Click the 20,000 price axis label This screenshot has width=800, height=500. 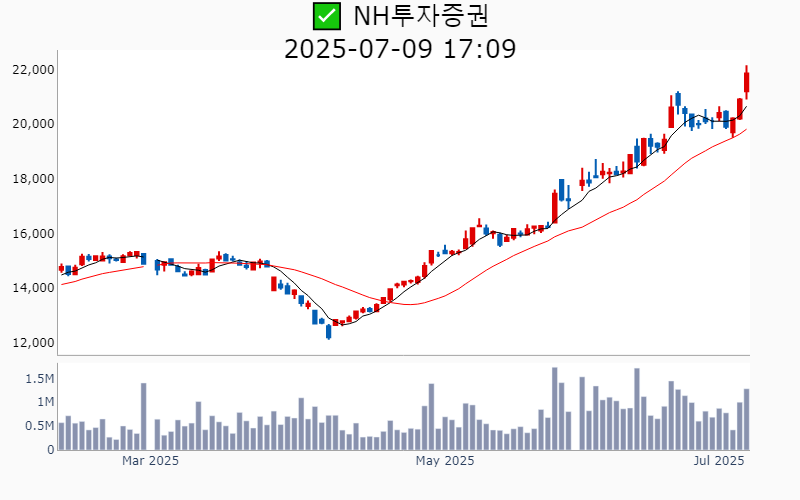[x=33, y=124]
